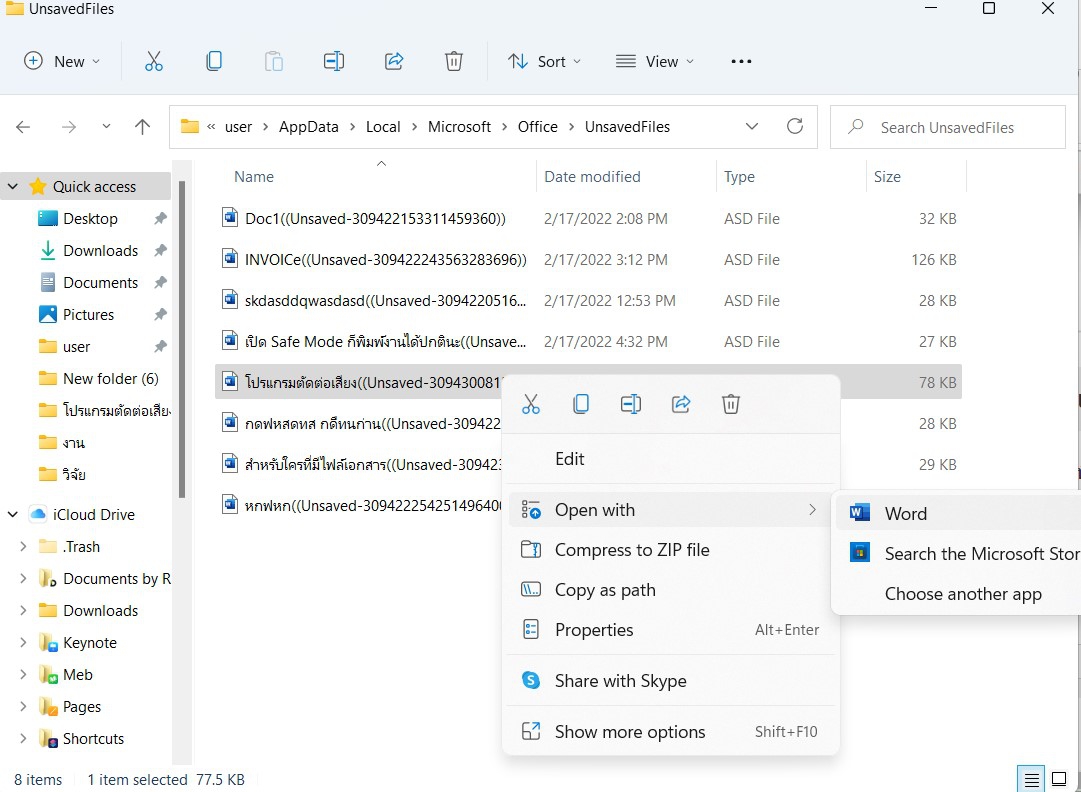Click the Rename icon in the context menu
Image resolution: width=1081 pixels, height=792 pixels.
pos(631,404)
